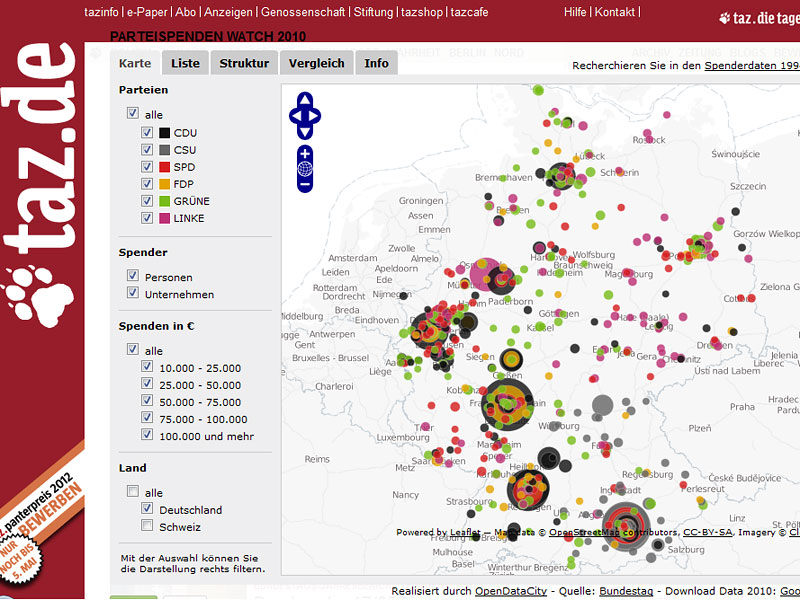Click the white paw print logo
This screenshot has height=600, width=800.
37,295
